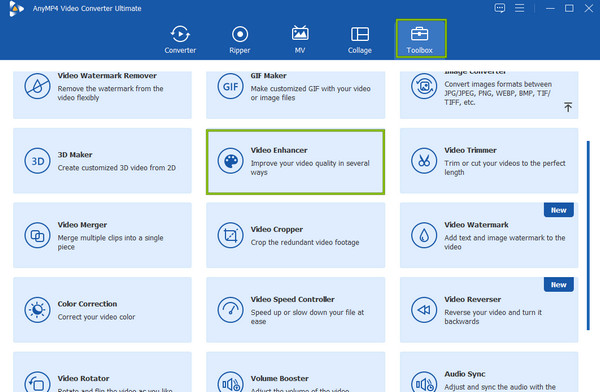Click the Video Enhancer title text
This screenshot has height=392, width=600.
pyautogui.click(x=279, y=150)
